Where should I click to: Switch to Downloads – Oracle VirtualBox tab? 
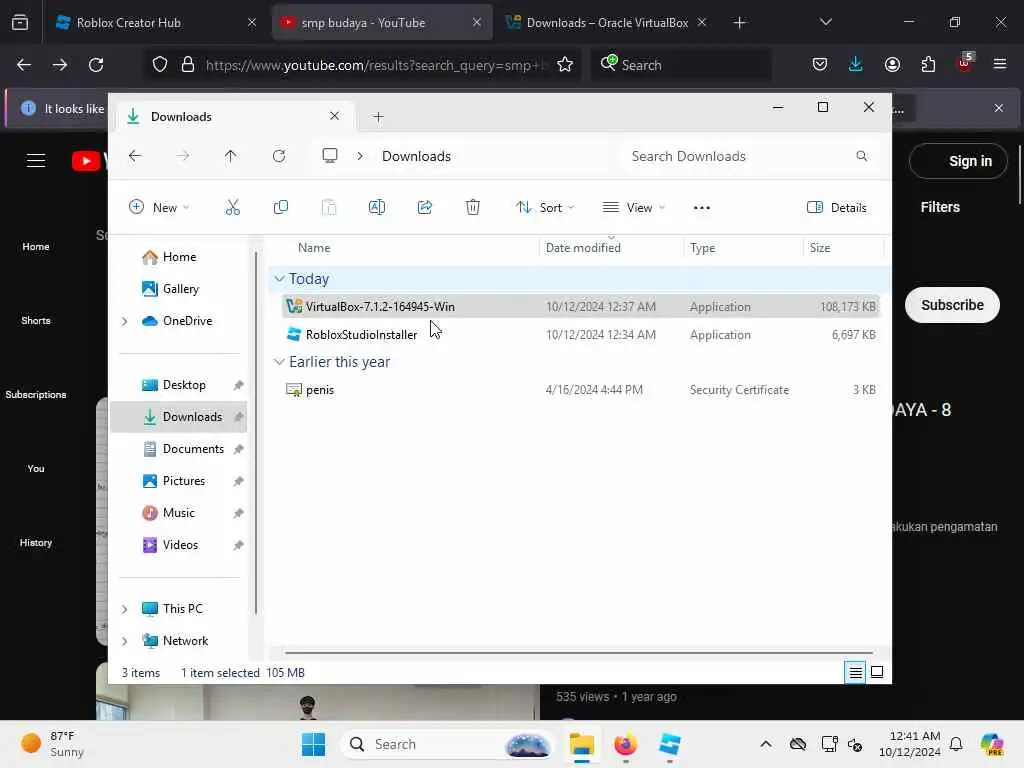[607, 23]
